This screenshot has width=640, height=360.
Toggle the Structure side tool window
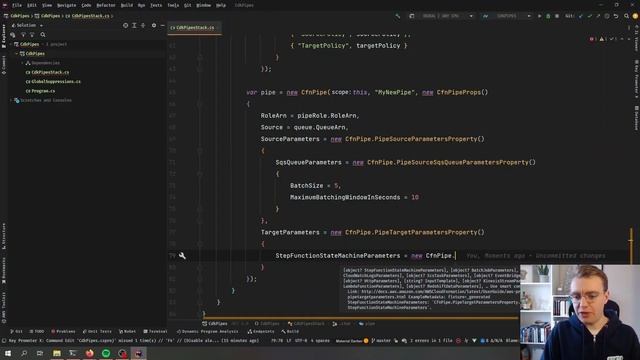tap(4, 236)
